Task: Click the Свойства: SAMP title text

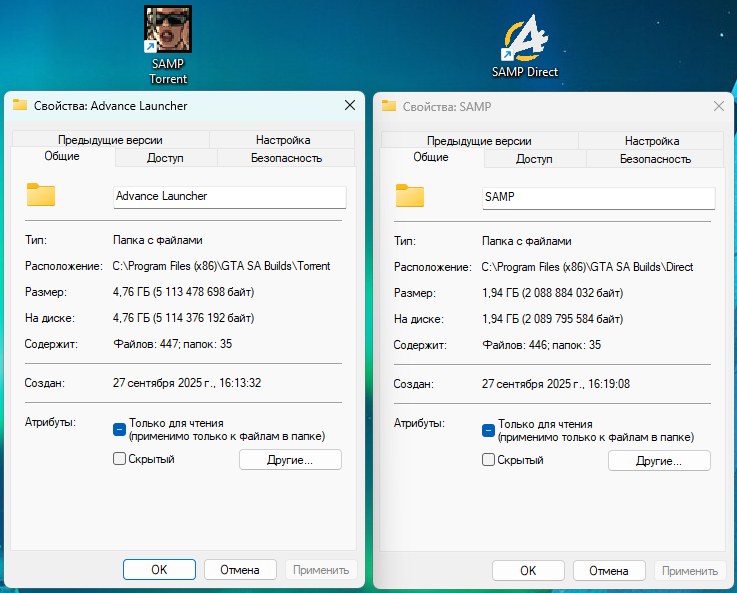Action: coord(447,107)
